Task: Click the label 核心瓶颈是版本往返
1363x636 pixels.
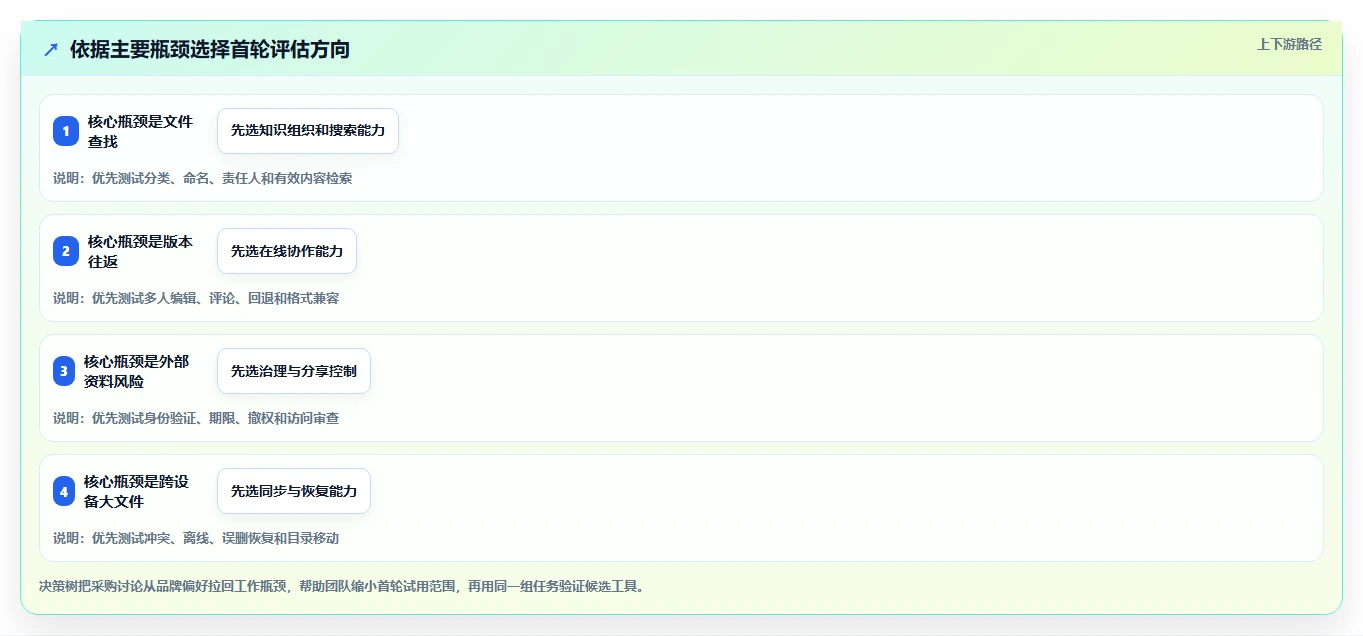Action: tap(140, 251)
